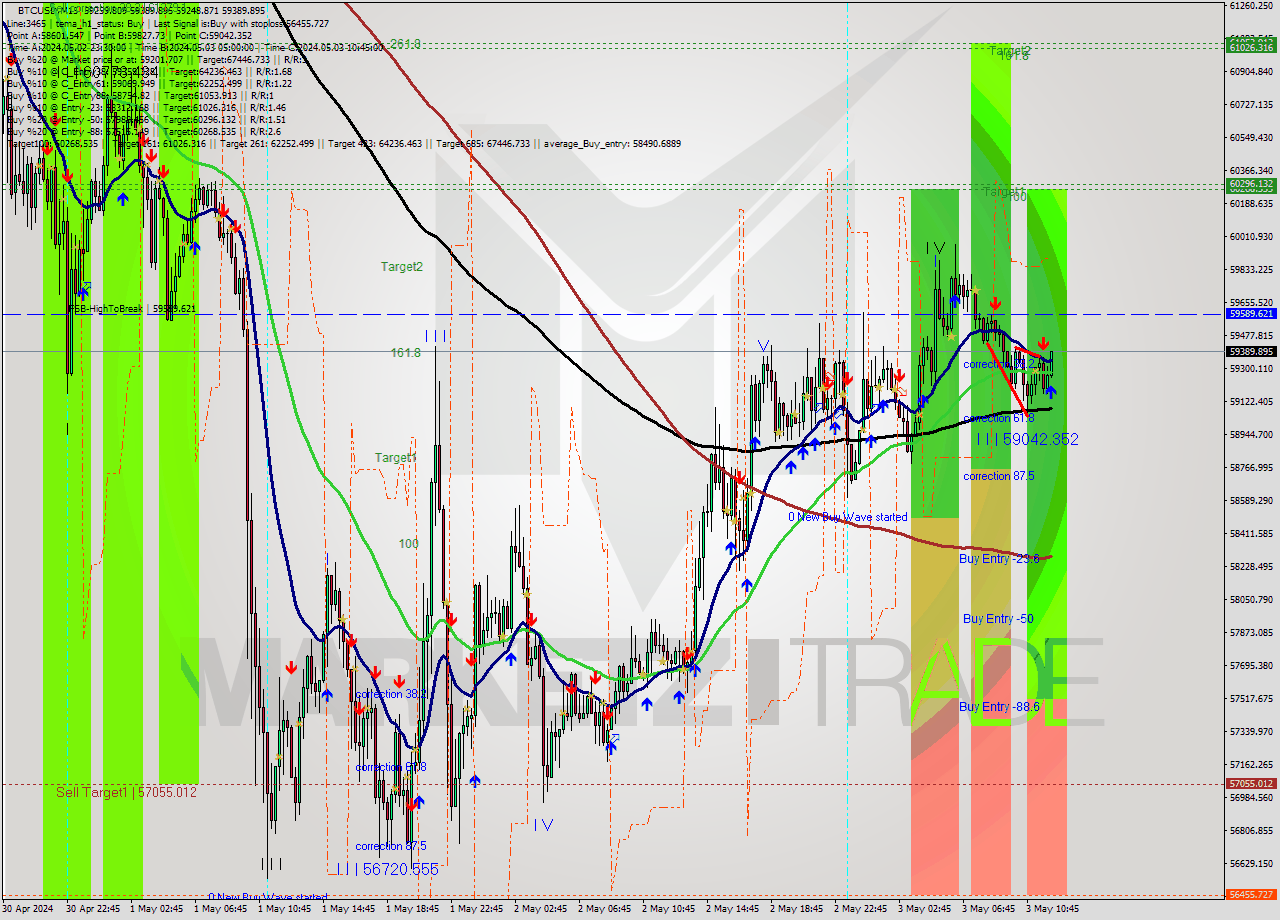Click the 56806.855 price axis value

pyautogui.click(x=1251, y=831)
